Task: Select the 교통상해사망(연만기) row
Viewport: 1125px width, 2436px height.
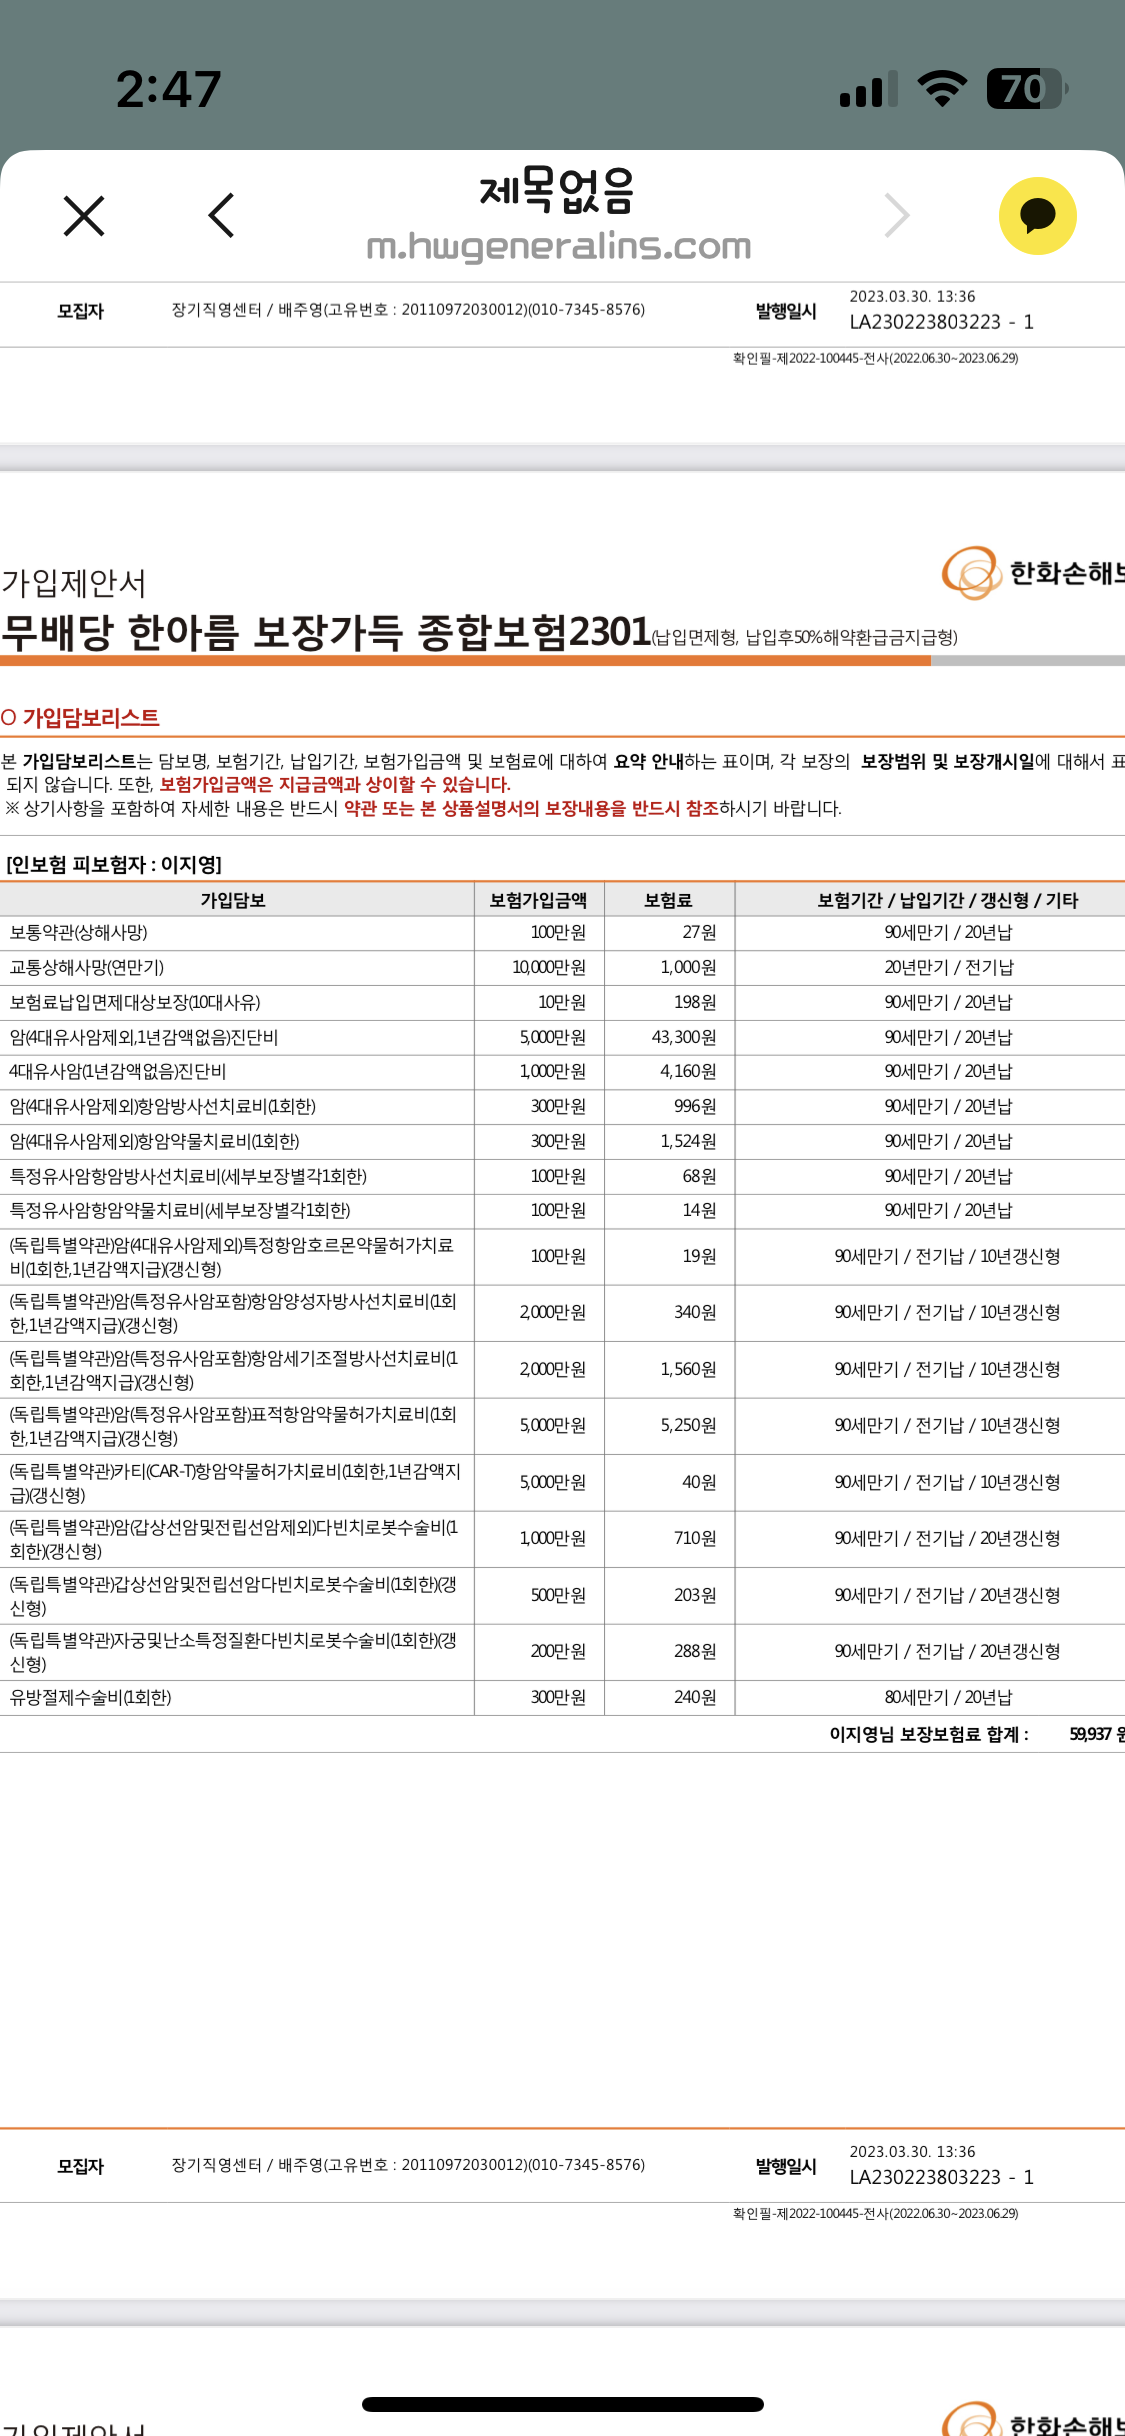Action: tap(562, 968)
